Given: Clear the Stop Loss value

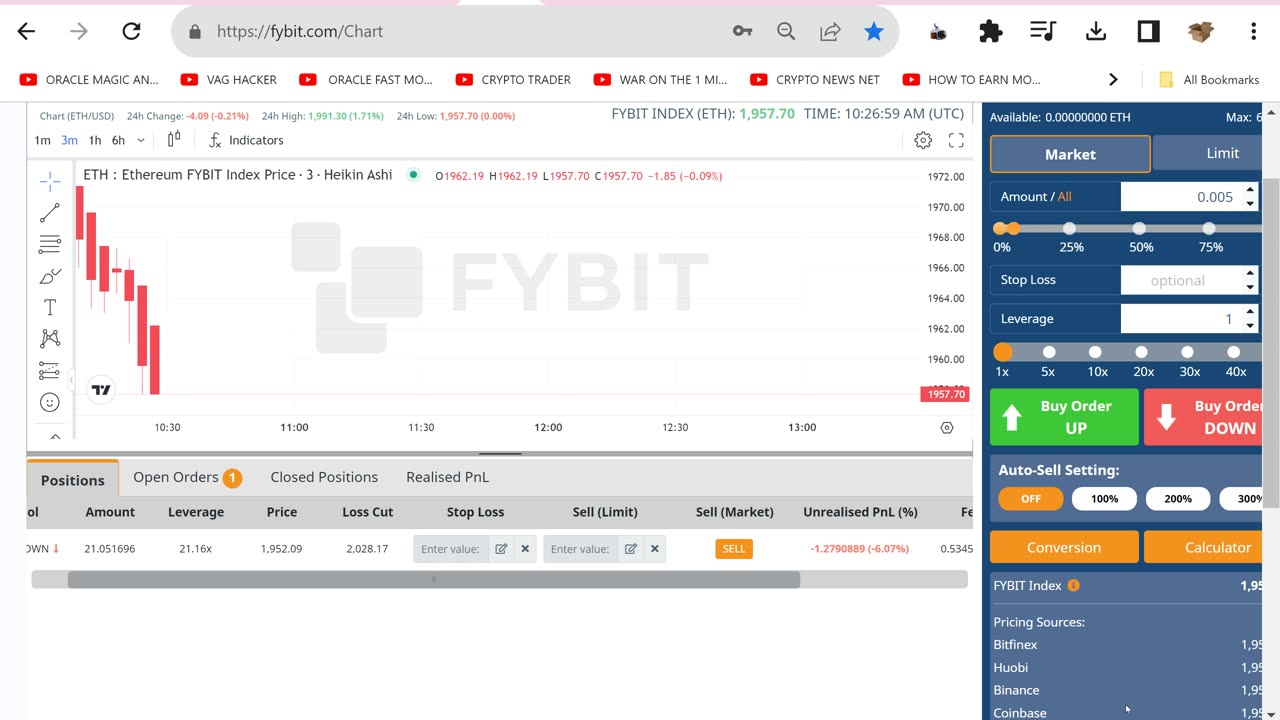Looking at the screenshot, I should (525, 549).
